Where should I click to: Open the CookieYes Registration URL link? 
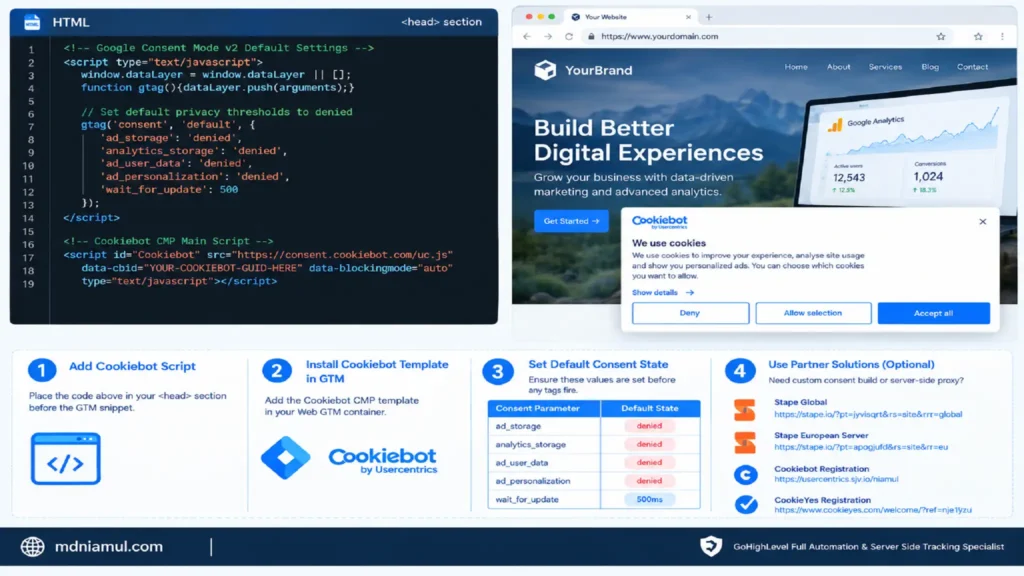[872, 510]
